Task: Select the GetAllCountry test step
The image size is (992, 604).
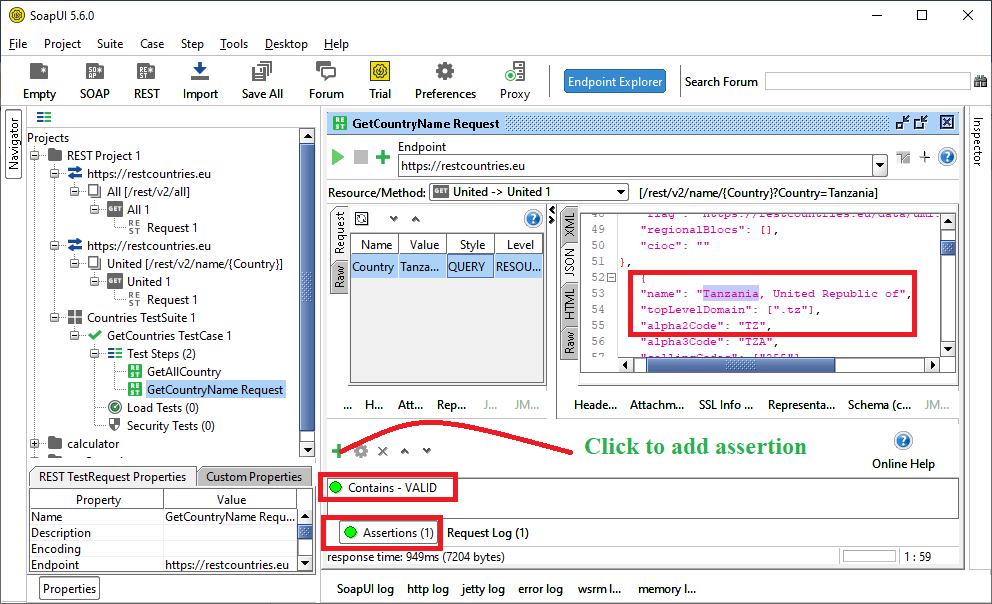Action: (x=183, y=372)
